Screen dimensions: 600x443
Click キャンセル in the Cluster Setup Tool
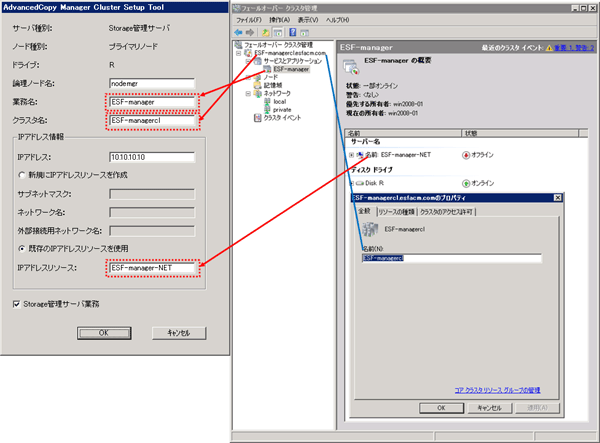179,333
